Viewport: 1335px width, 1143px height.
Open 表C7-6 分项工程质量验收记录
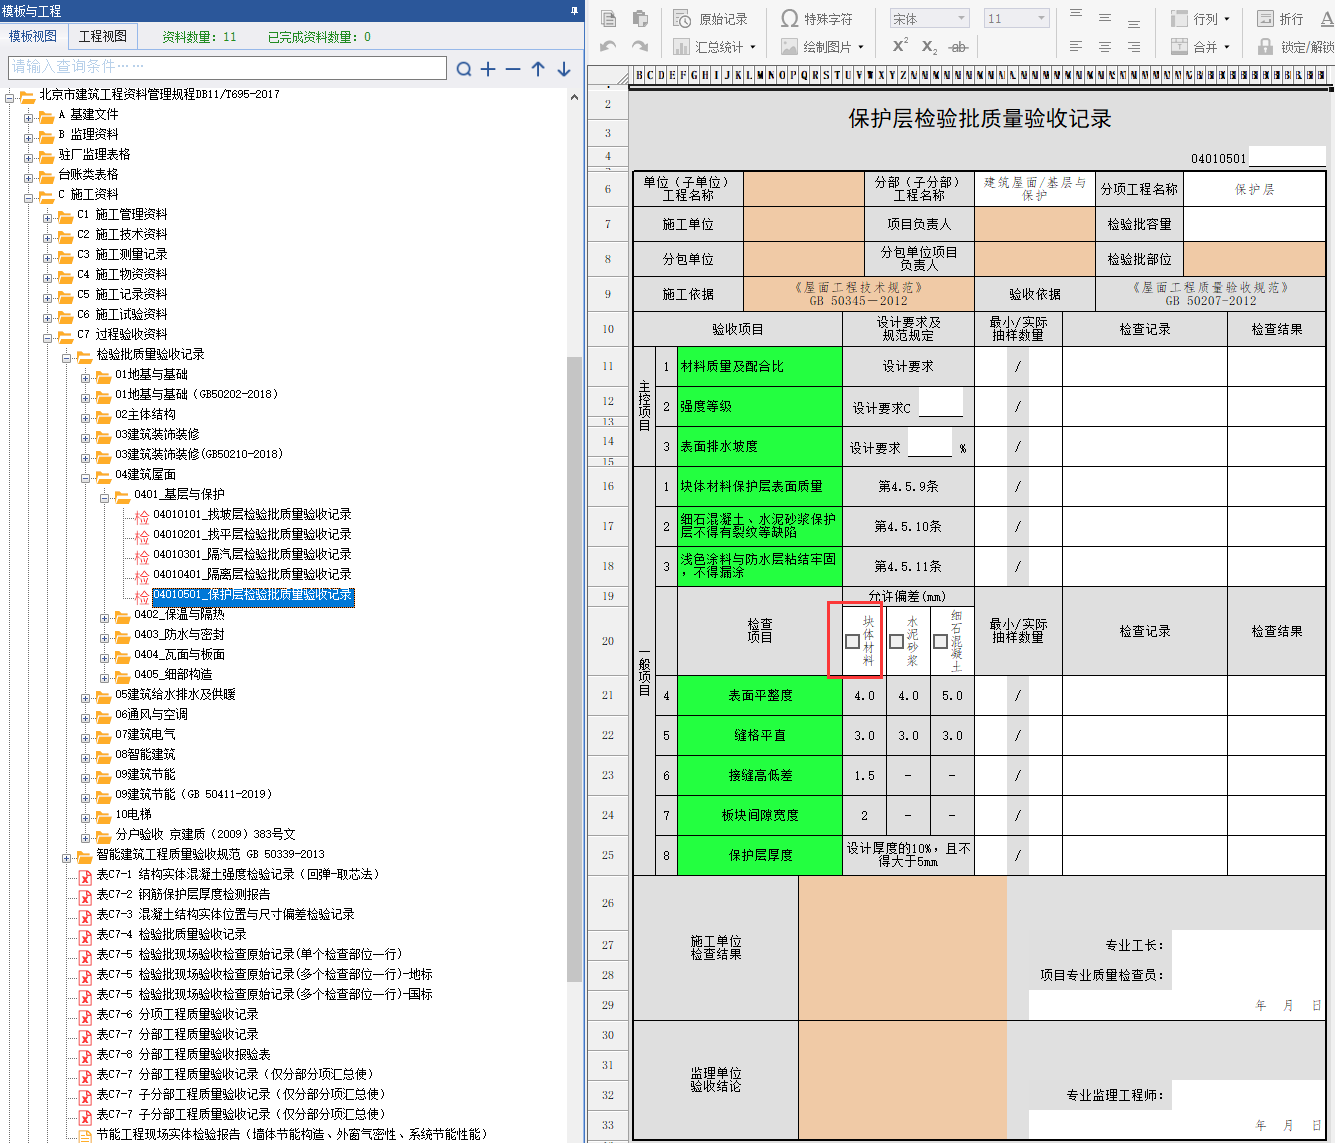coord(177,1014)
